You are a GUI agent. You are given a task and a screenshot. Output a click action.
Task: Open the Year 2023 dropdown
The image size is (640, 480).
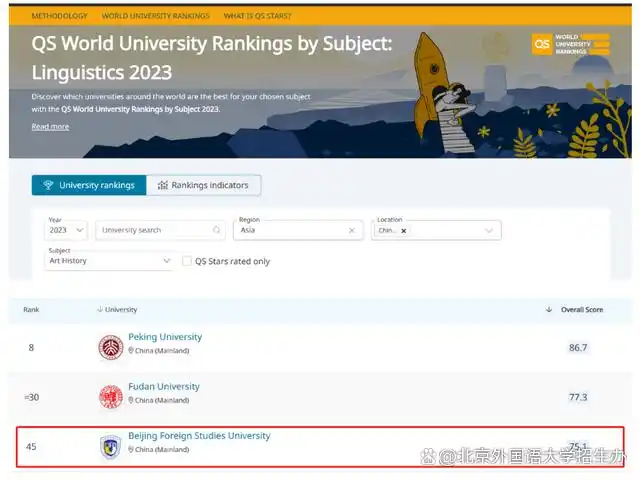tap(66, 230)
